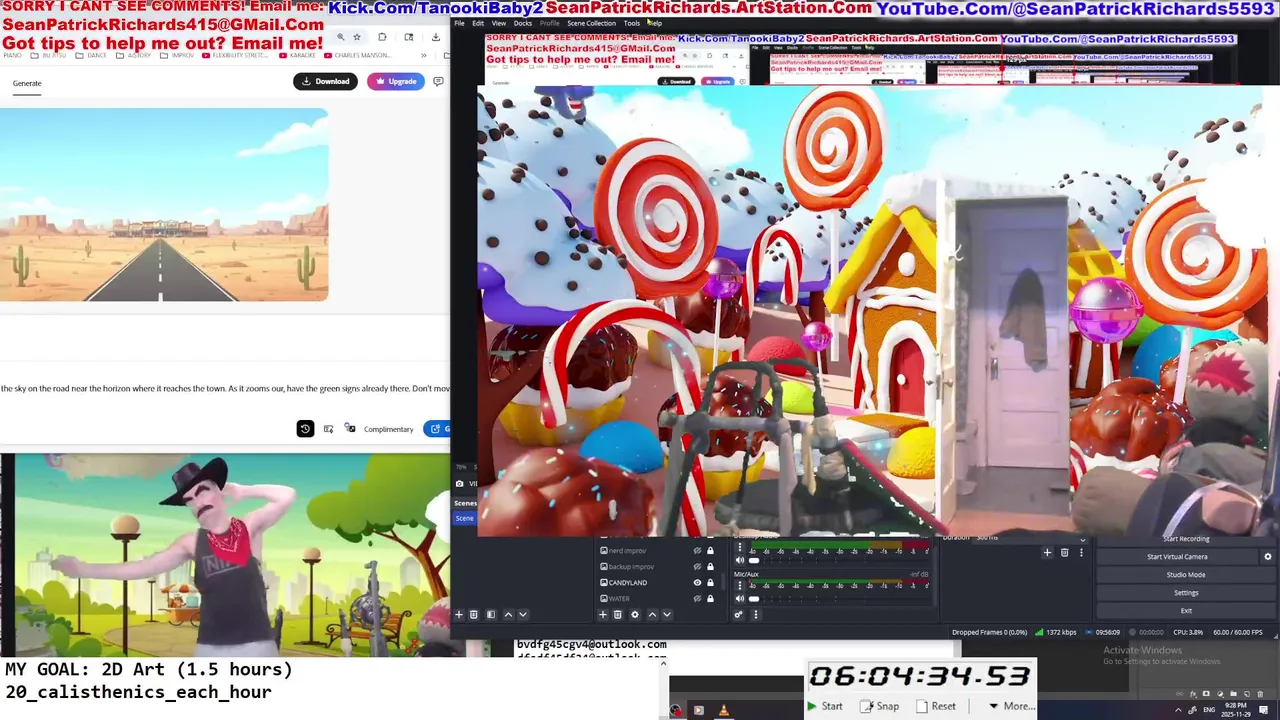The height and width of the screenshot is (720, 1280).
Task: Open the browser extensions puzzle icon
Action: (382, 37)
